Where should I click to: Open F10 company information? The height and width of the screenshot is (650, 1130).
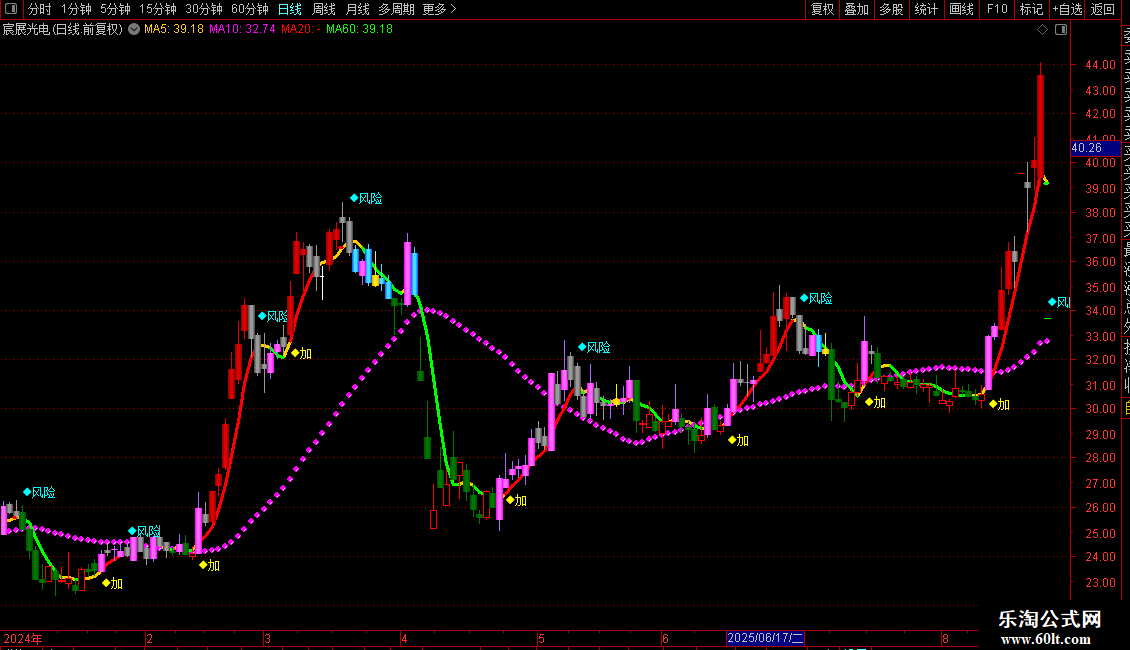[997, 9]
